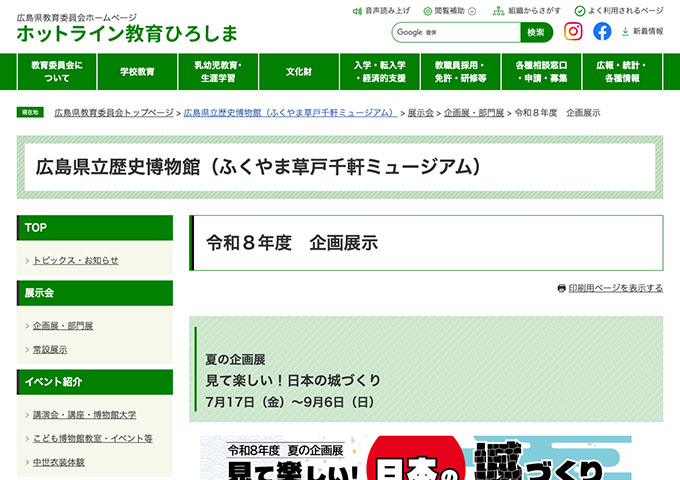Click the 見て楽しい！日本の城づくり heading text

point(293,381)
